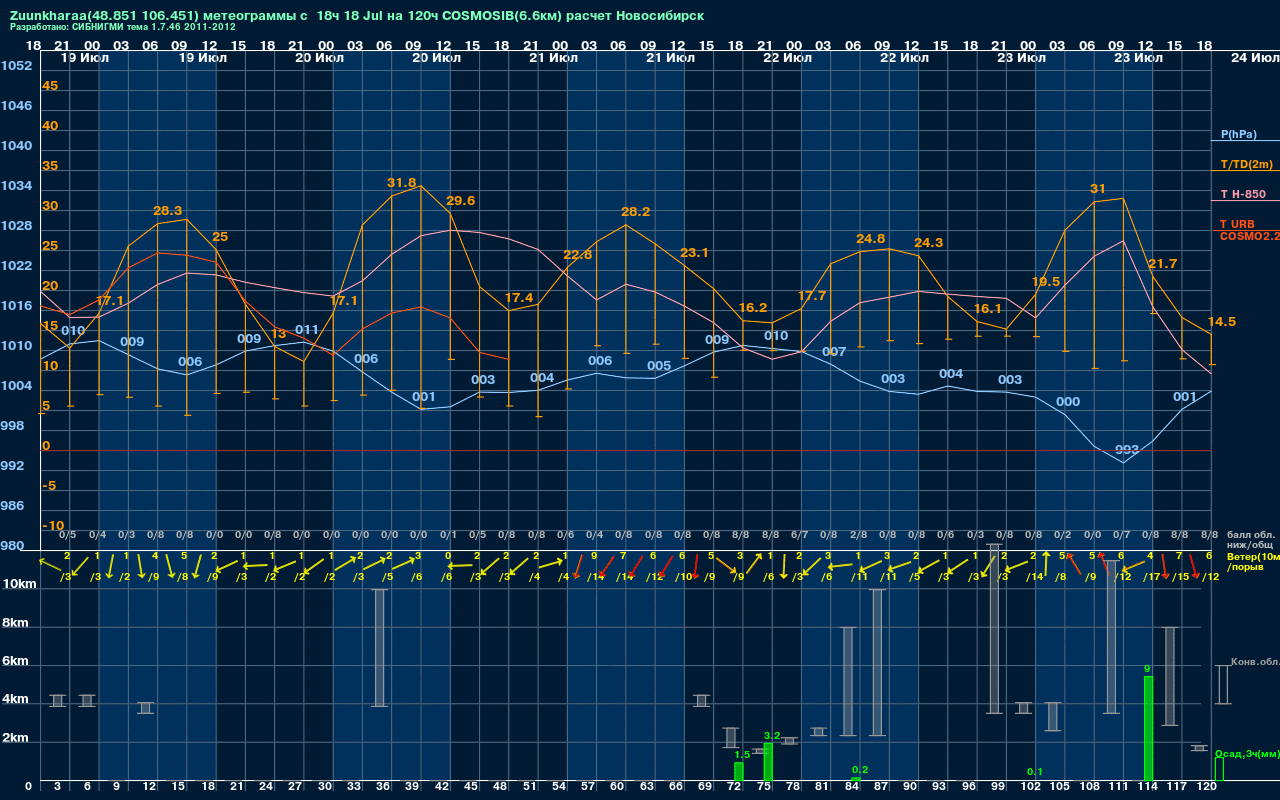Click the 1034 pressure axis tick
Screen dimensions: 1280x800
pos(16,186)
